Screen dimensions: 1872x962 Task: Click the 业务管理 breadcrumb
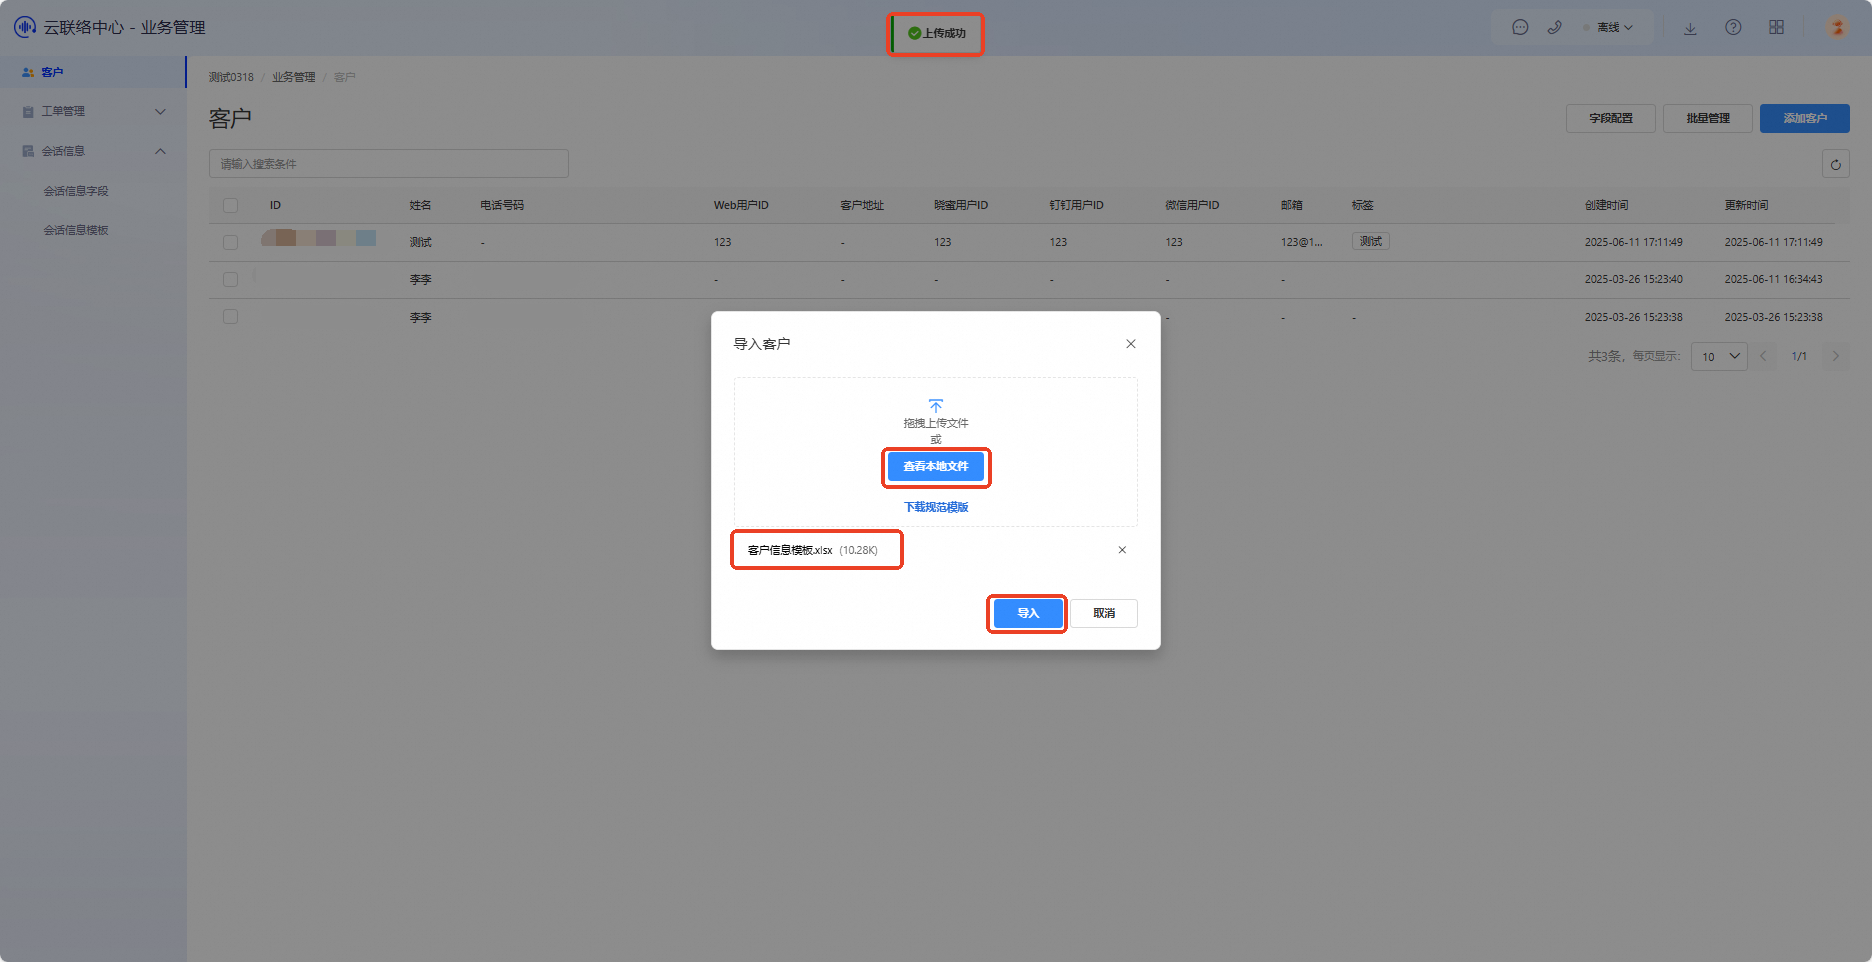pos(294,77)
